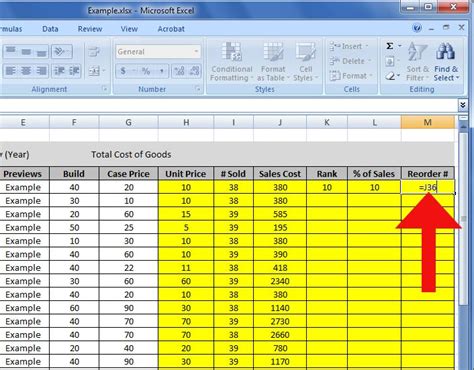Click the Excel Help question mark icon
This screenshot has width=474, height=370.
coord(417,28)
